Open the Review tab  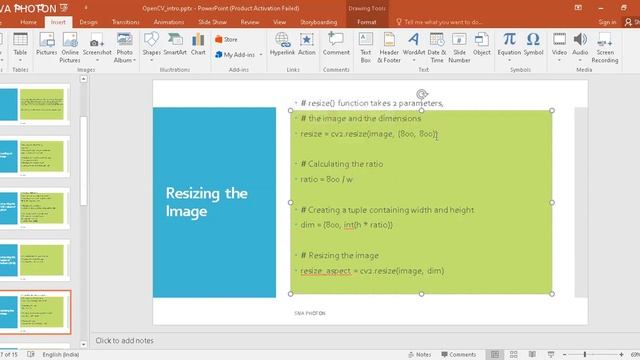click(250, 22)
